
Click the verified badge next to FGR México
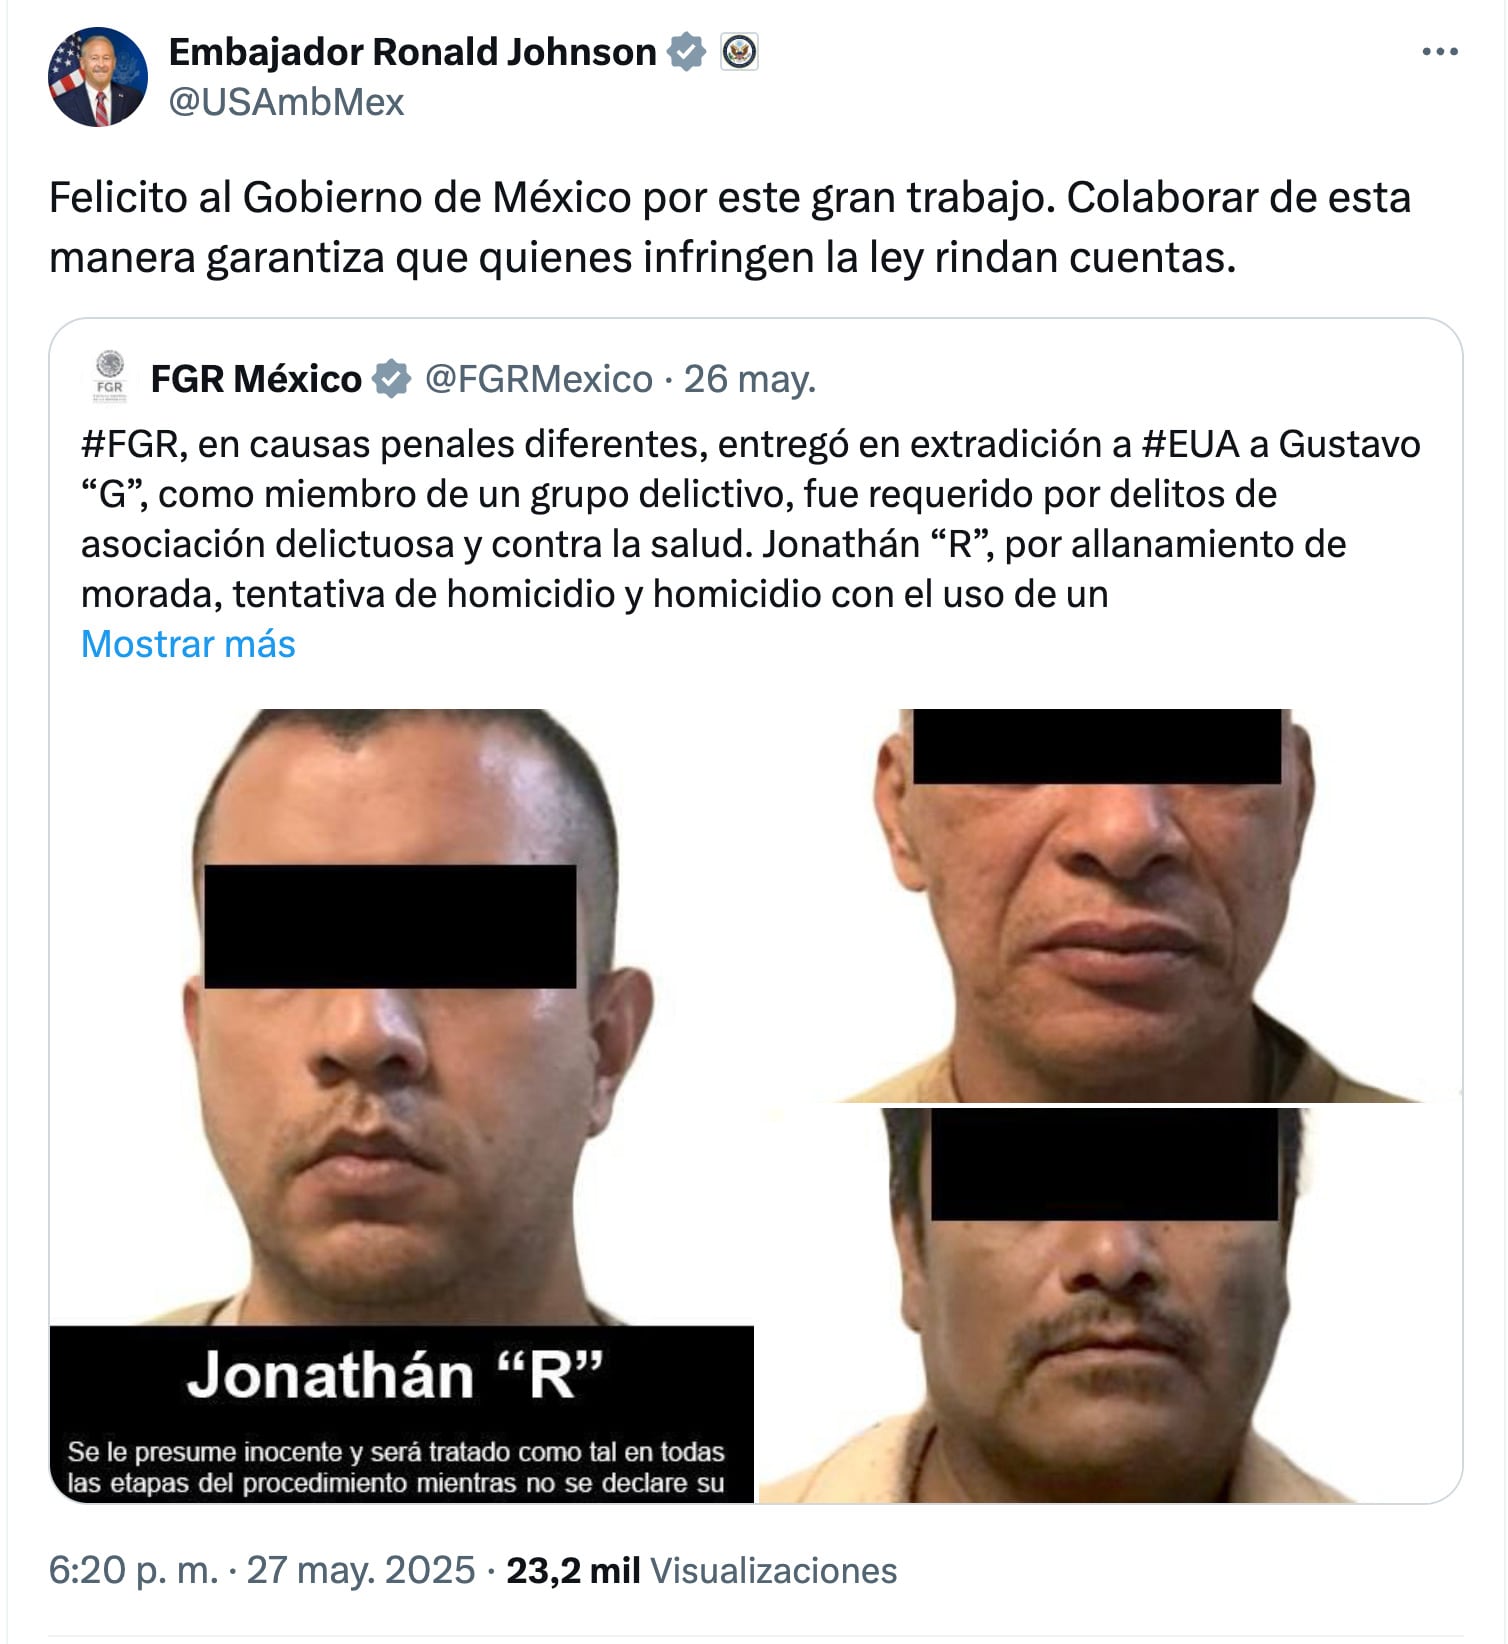[392, 379]
